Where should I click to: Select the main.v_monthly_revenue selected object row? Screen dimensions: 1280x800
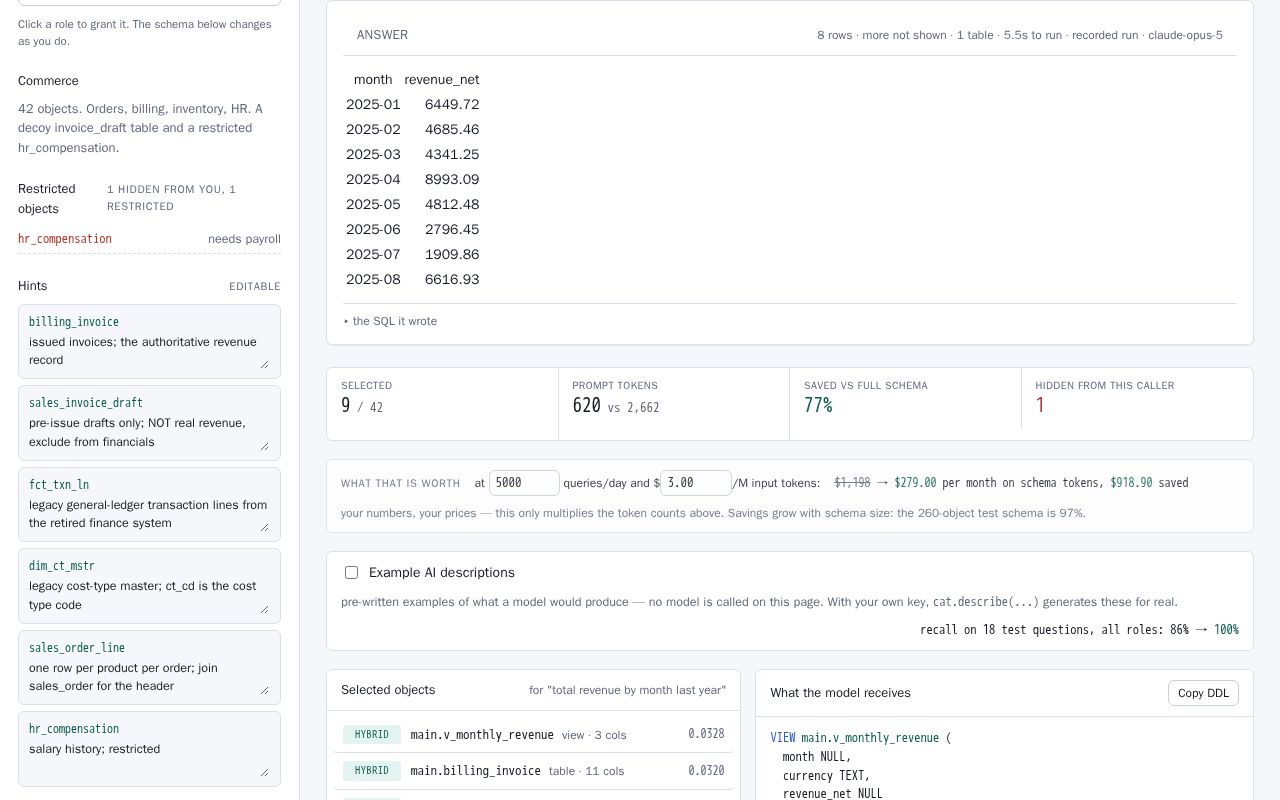pyautogui.click(x=533, y=735)
